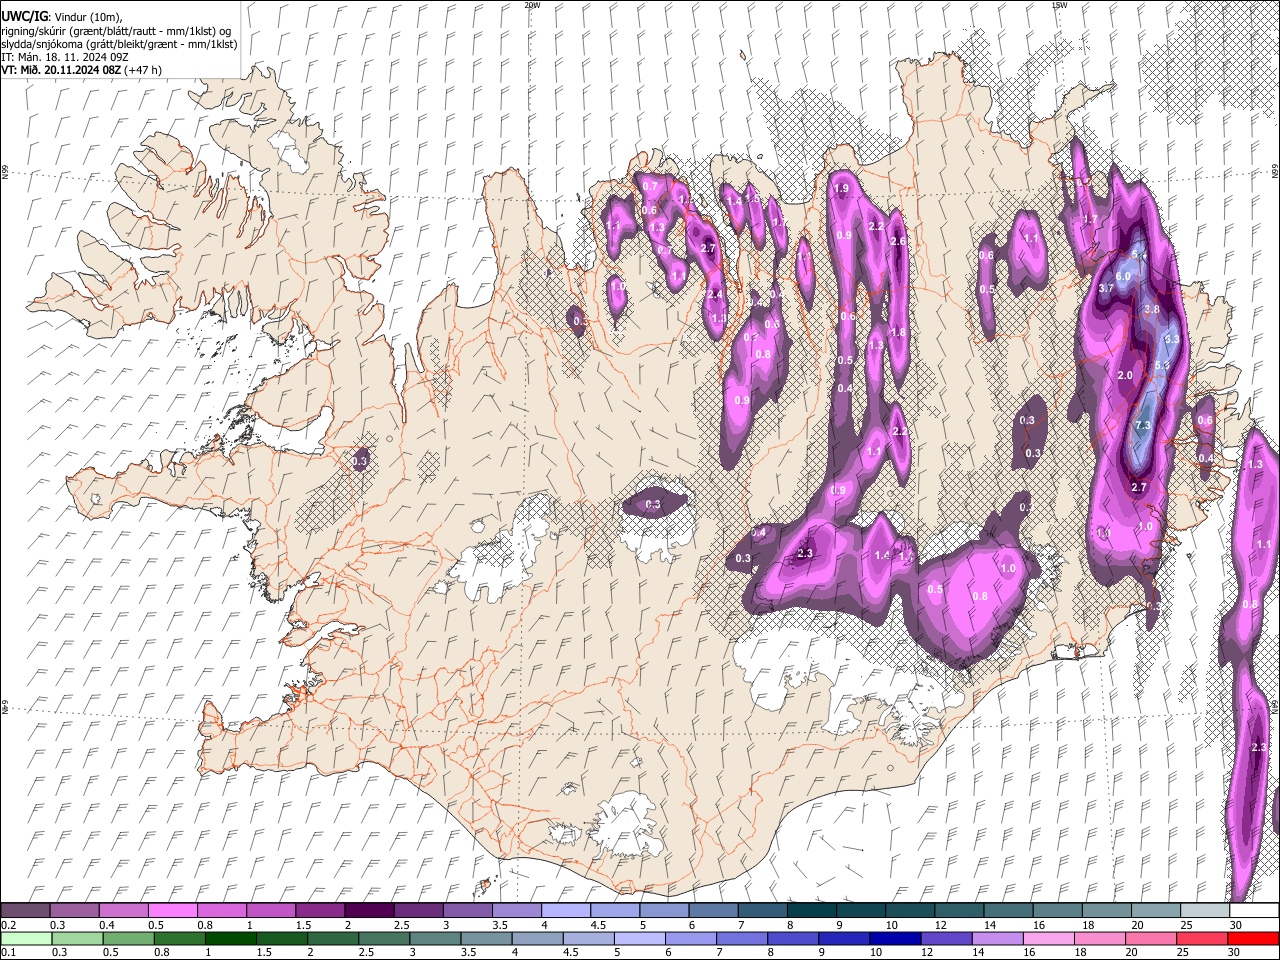1280x960 pixels.
Task: Click the 15W longitude label at top
Action: tap(1060, 5)
